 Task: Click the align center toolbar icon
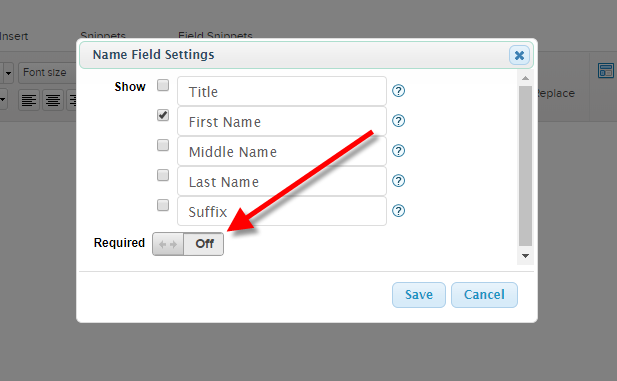tap(53, 100)
